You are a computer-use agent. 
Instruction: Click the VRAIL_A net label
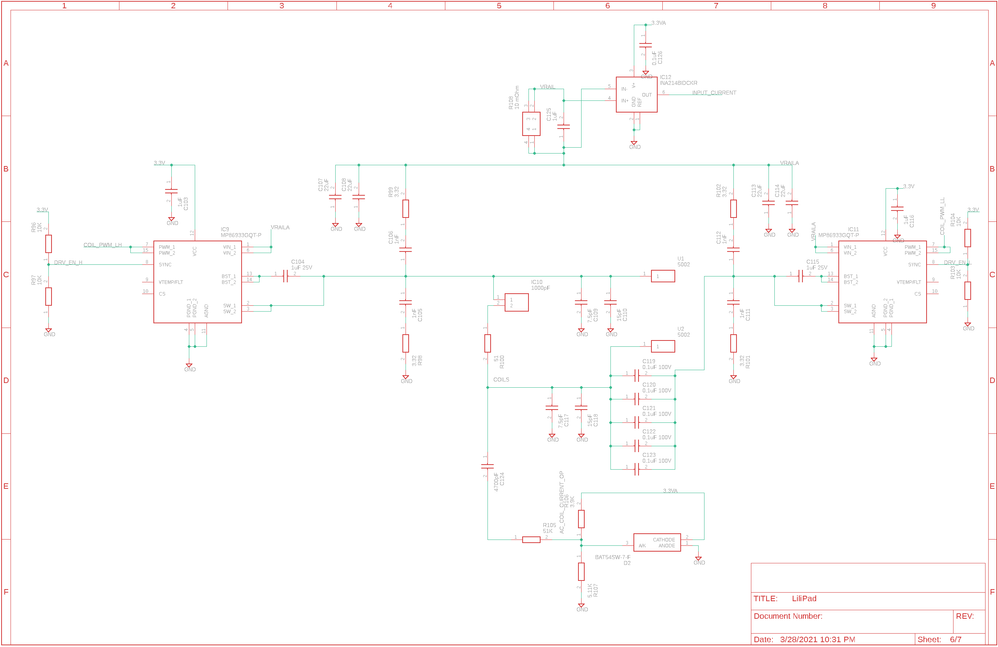pyautogui.click(x=790, y=163)
